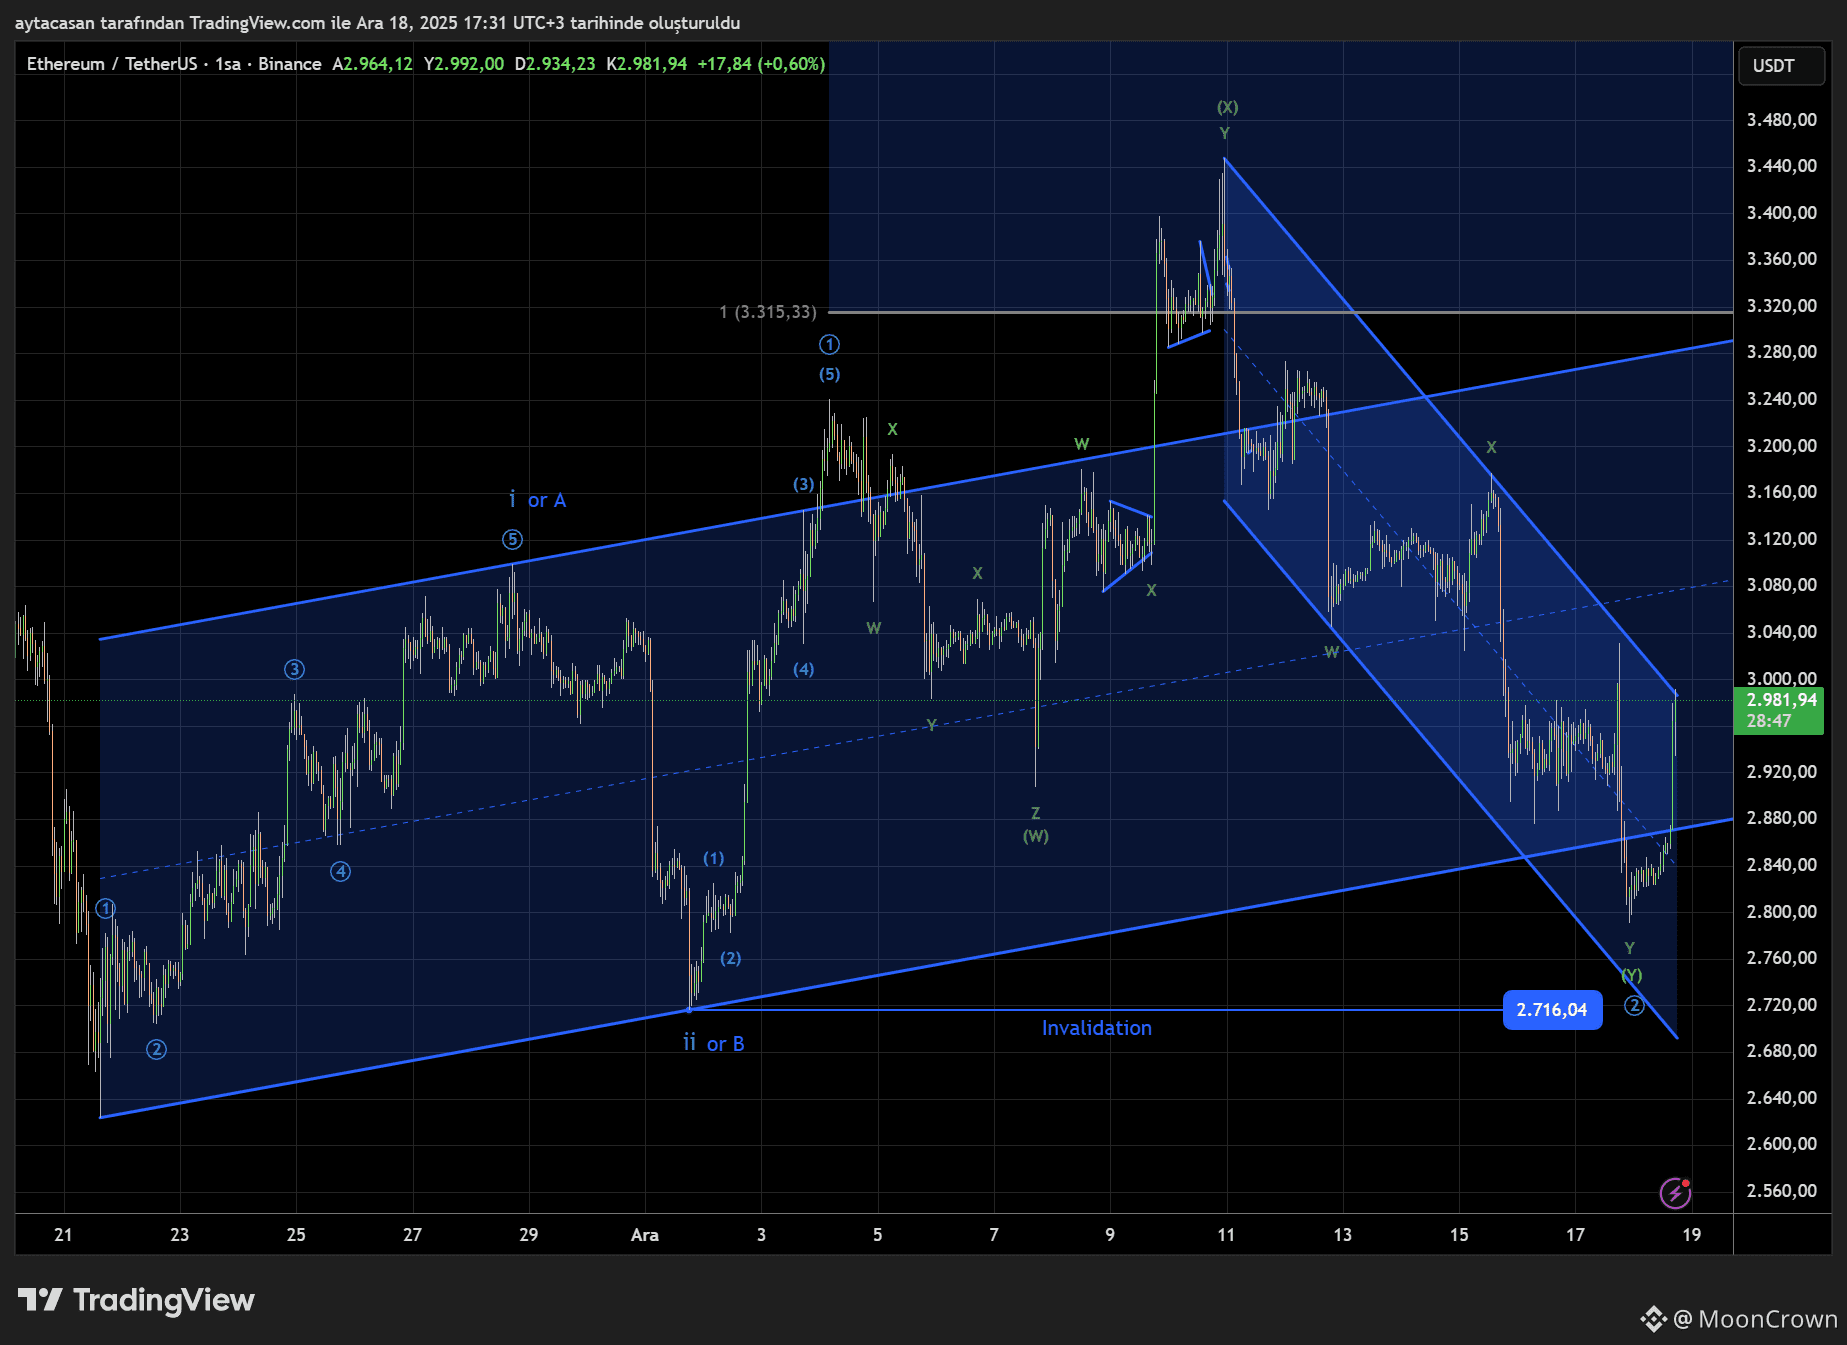Click the (X) wave label at the top
The image size is (1847, 1345).
tap(1228, 107)
